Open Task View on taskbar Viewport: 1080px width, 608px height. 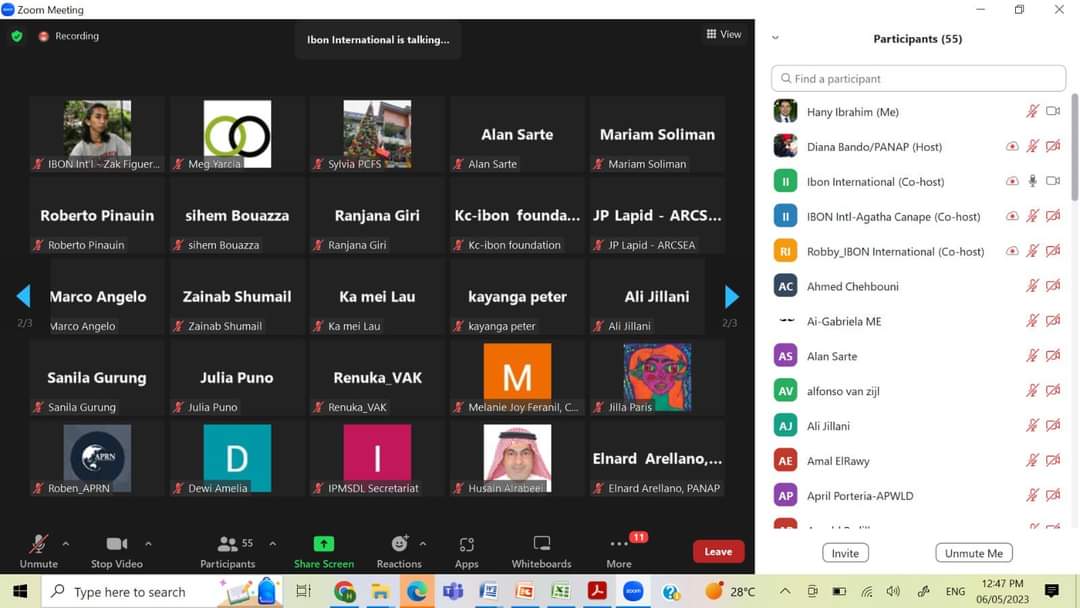click(x=303, y=591)
